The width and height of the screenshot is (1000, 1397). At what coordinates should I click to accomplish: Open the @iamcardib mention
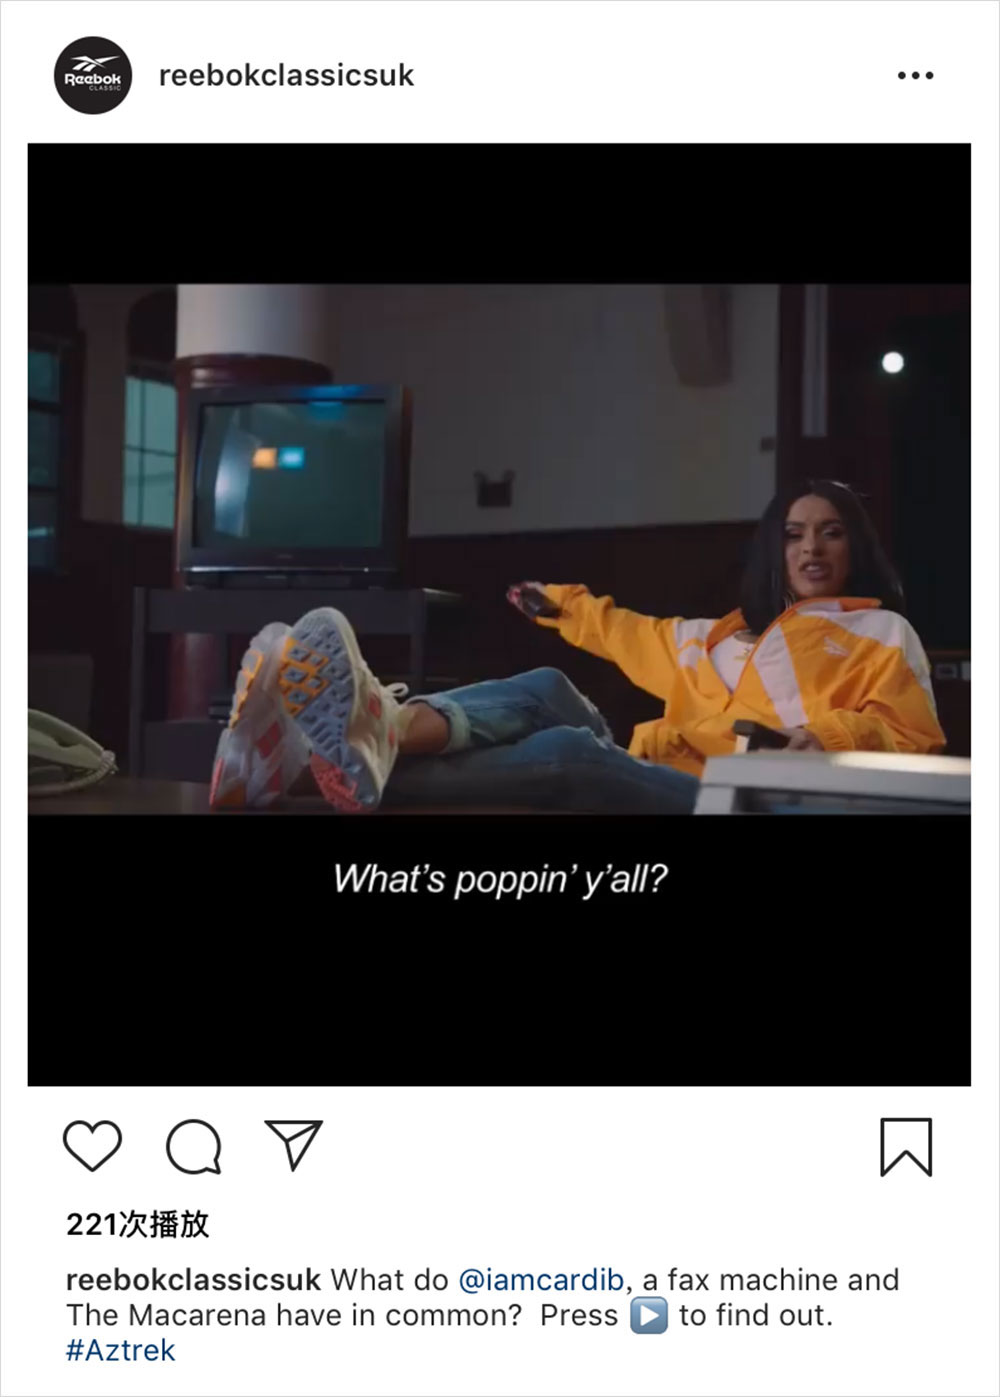[x=542, y=1280]
